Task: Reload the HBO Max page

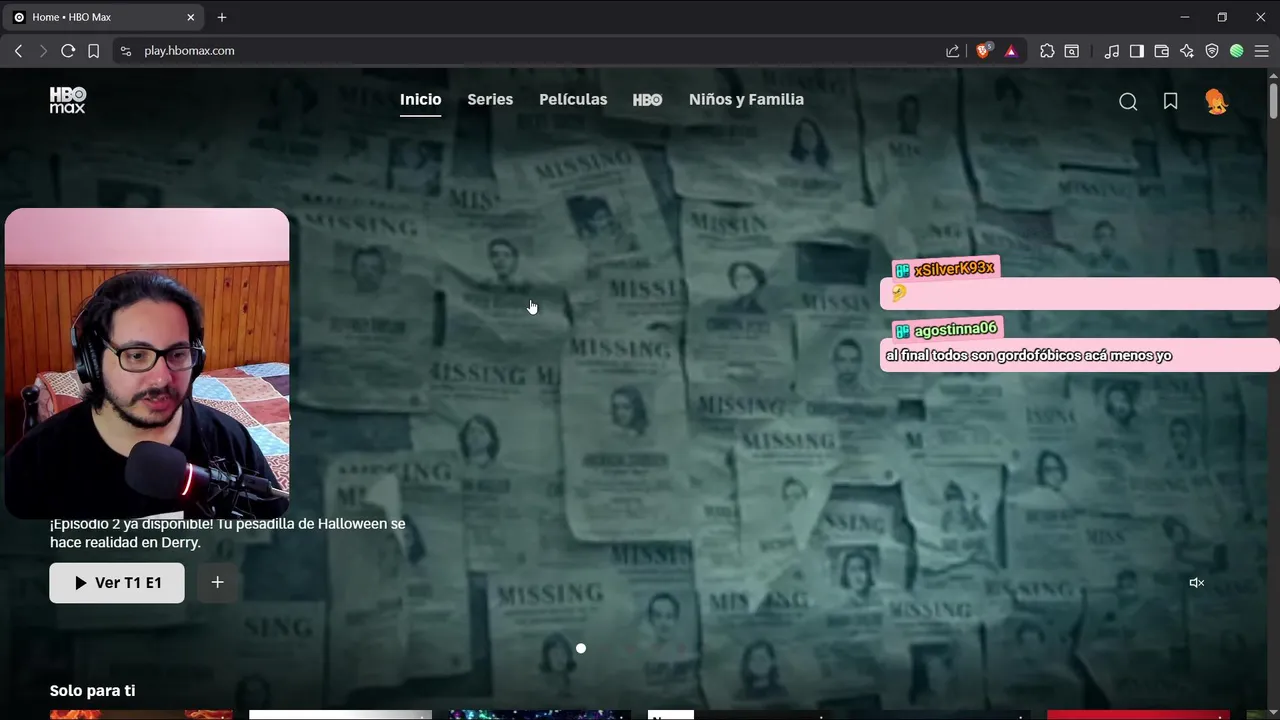Action: [68, 51]
